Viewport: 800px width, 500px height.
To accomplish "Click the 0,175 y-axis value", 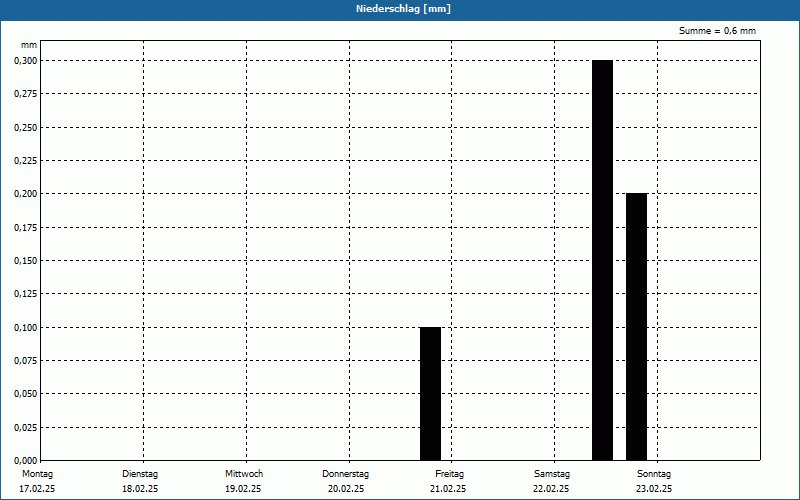I will pos(26,228).
